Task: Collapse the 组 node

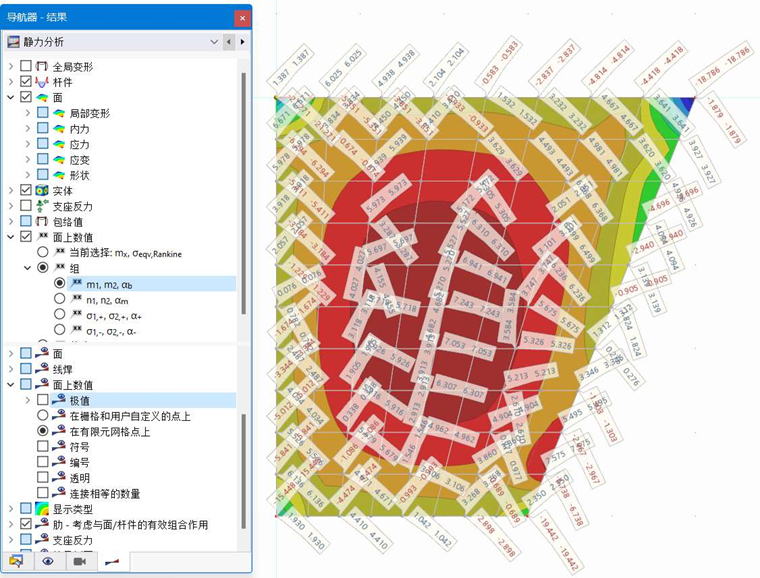Action: [28, 268]
